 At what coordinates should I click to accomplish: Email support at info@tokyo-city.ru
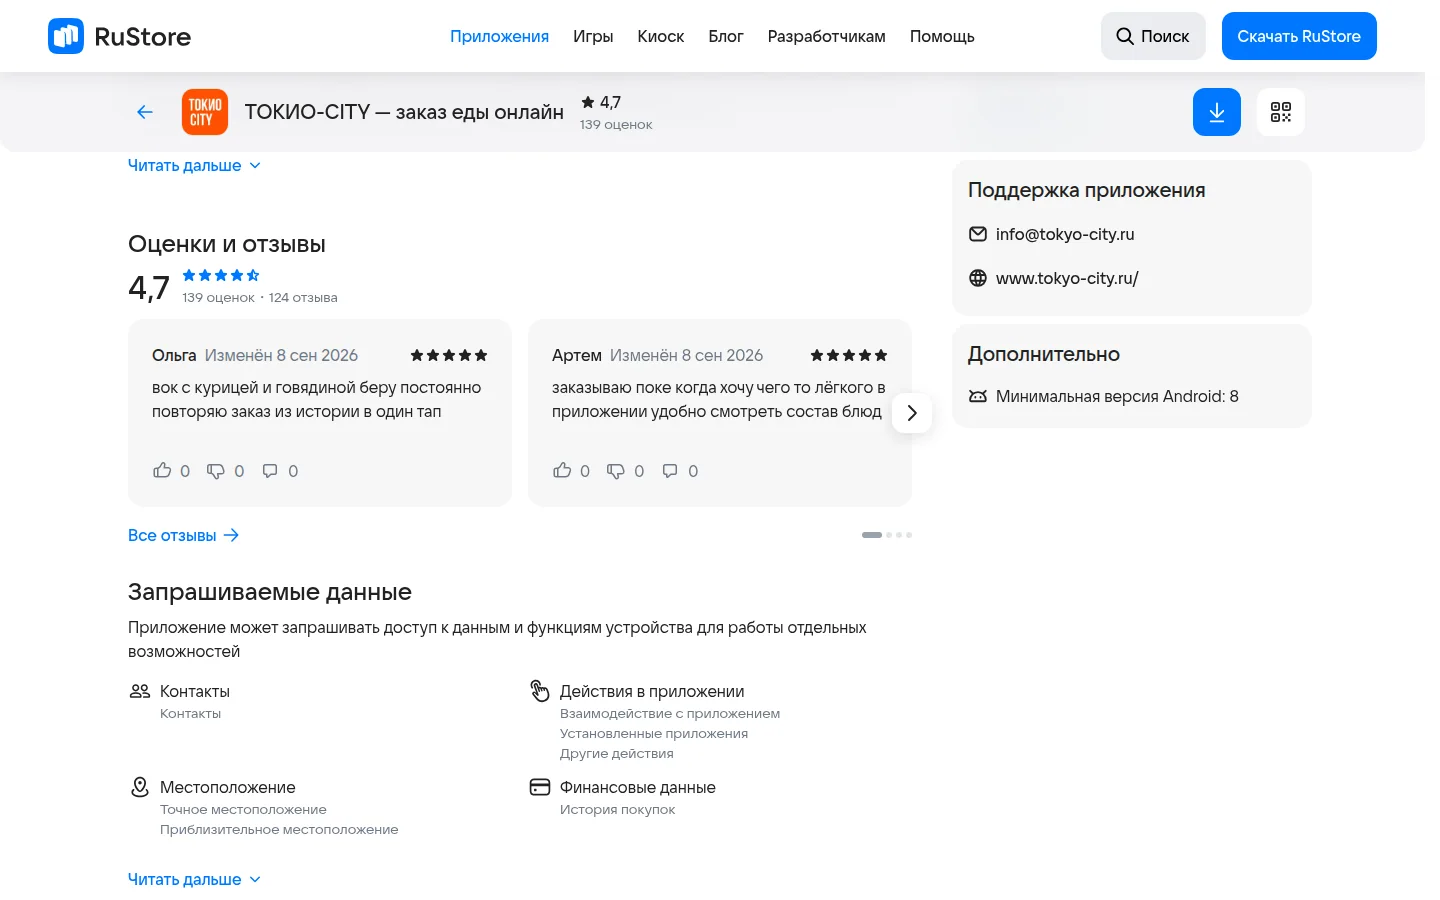[1065, 234]
